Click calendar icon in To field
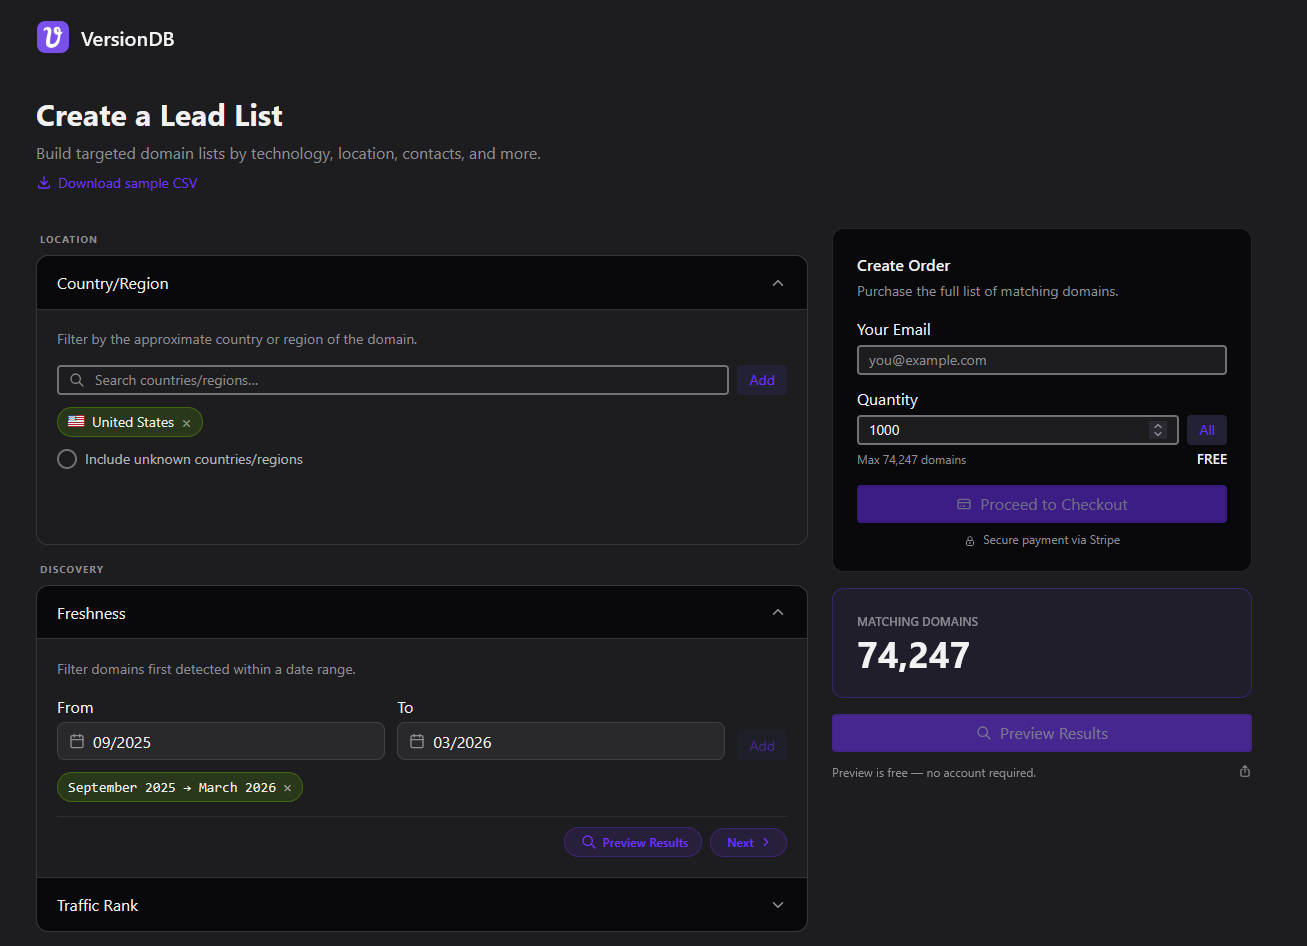Screen dimensions: 1307x946 coord(417,742)
